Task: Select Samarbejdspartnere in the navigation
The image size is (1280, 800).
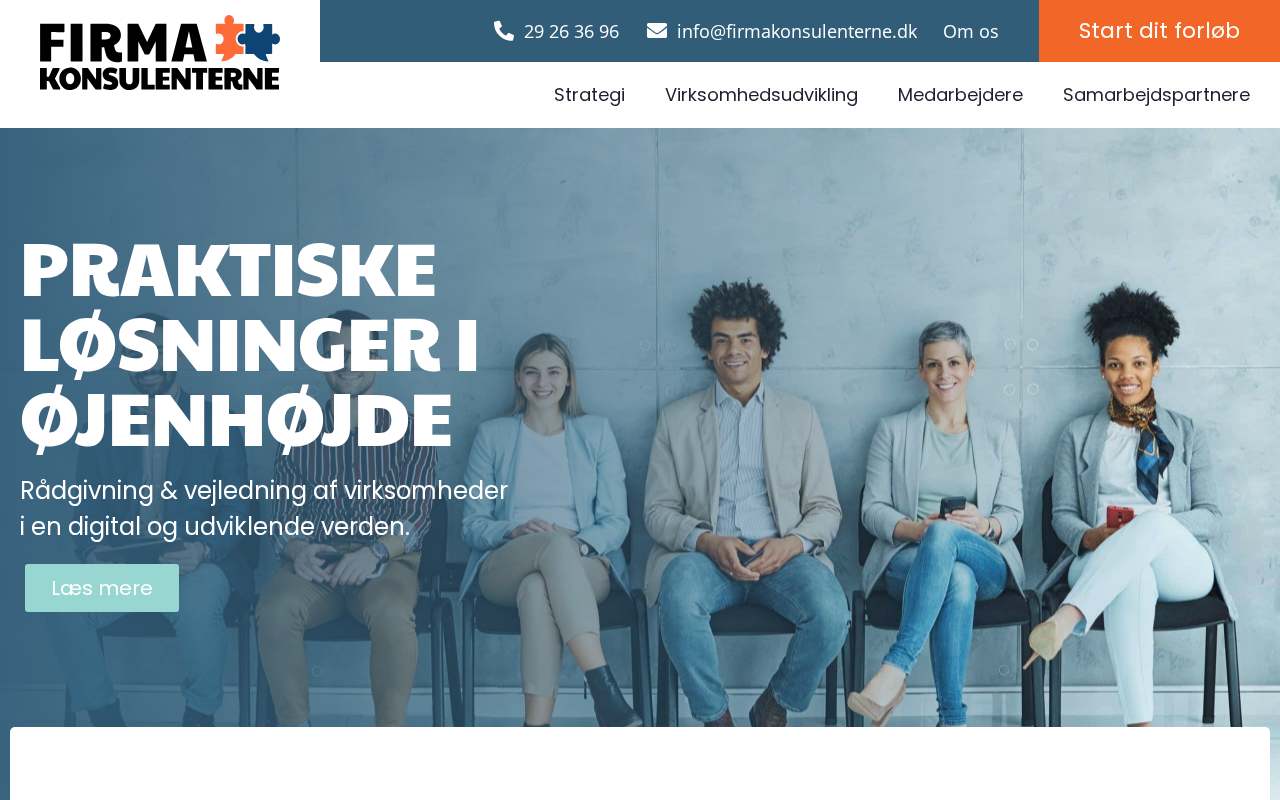Action: (1156, 95)
